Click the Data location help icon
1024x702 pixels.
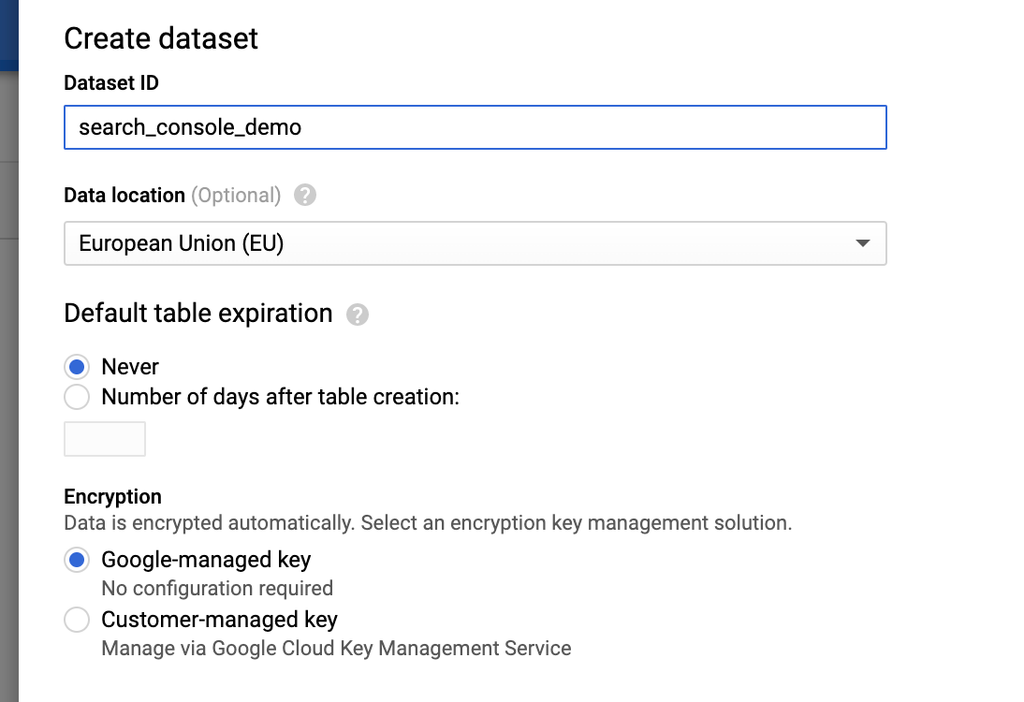point(305,195)
